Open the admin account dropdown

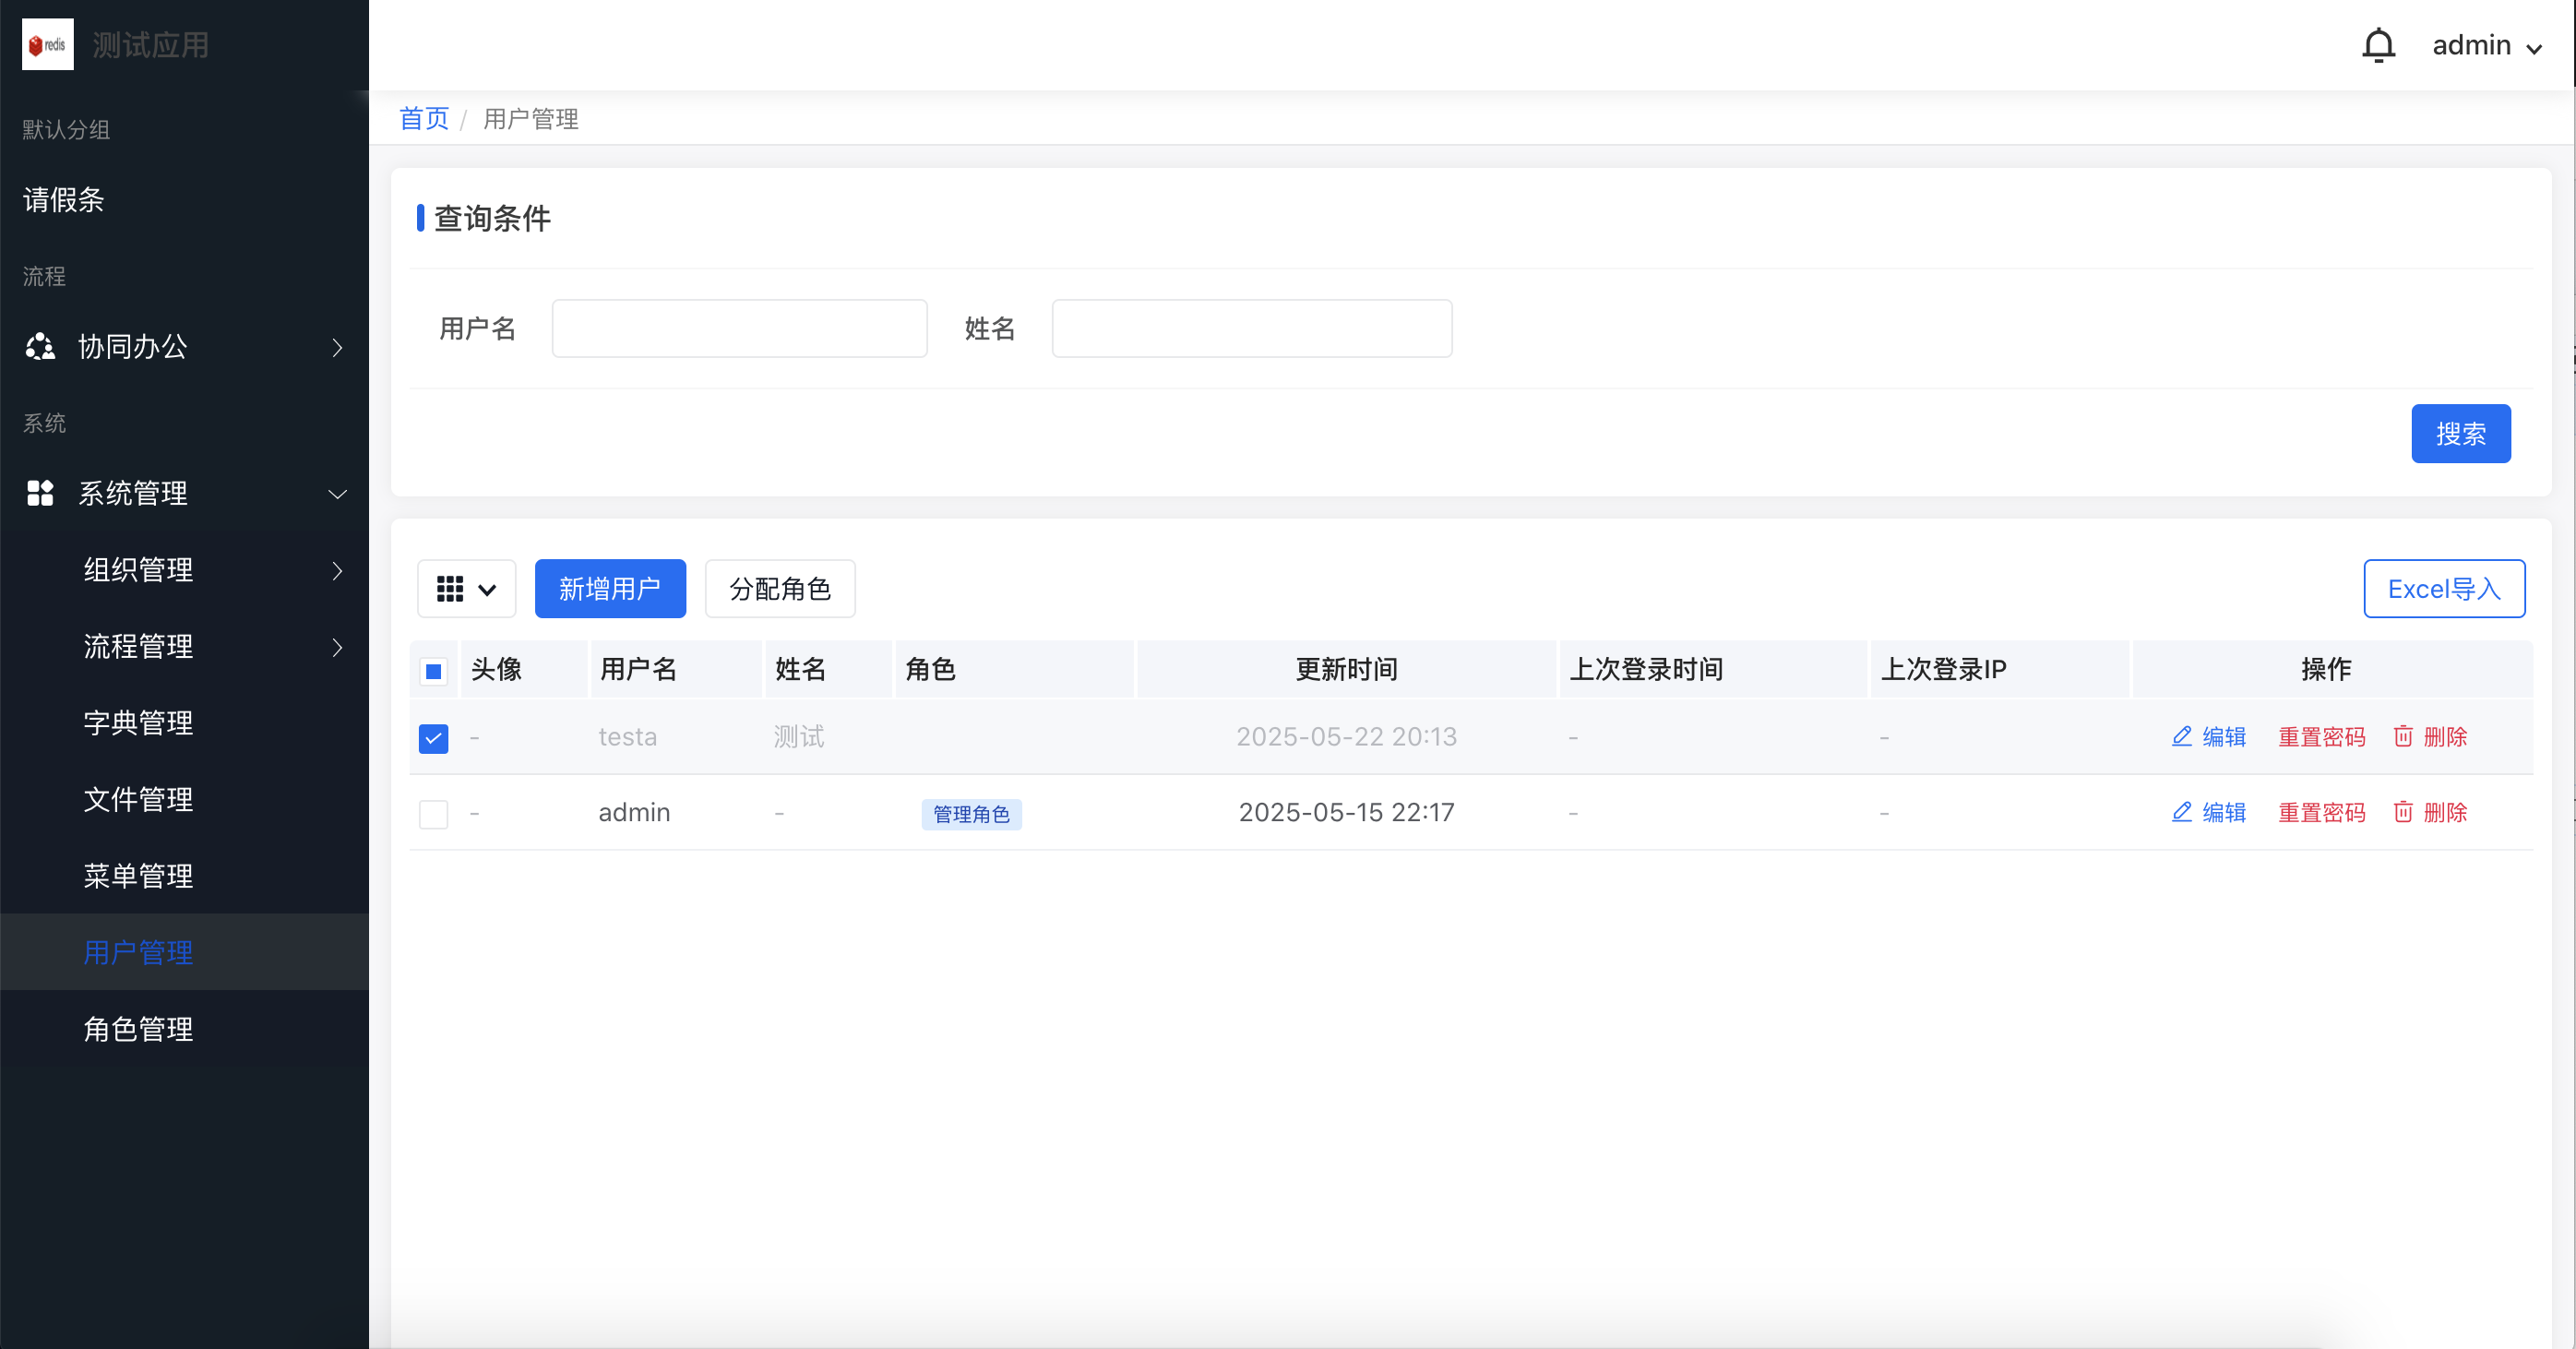(x=2486, y=46)
